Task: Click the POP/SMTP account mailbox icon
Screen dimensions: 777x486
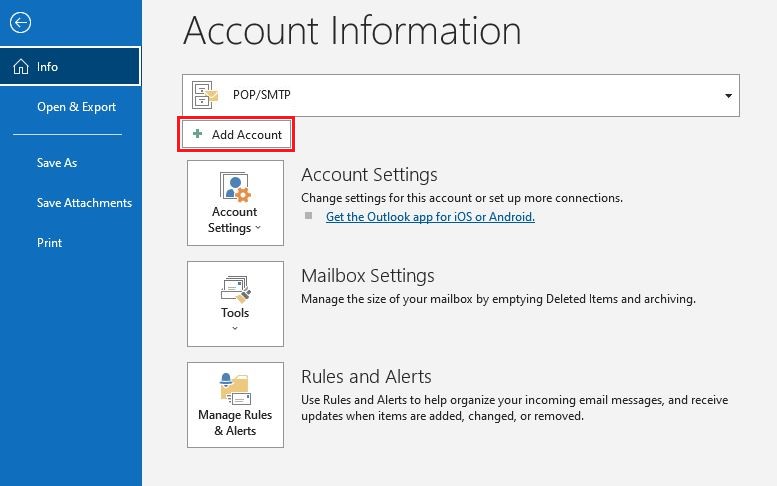Action: click(205, 95)
